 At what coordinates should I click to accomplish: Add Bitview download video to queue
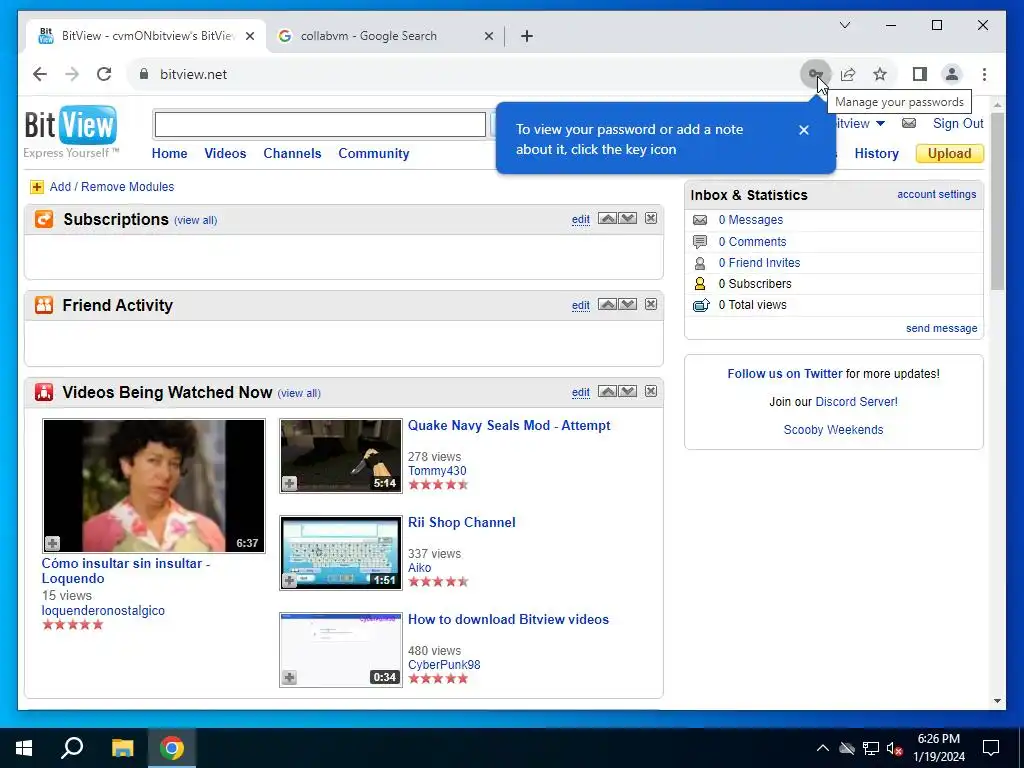[x=289, y=677]
